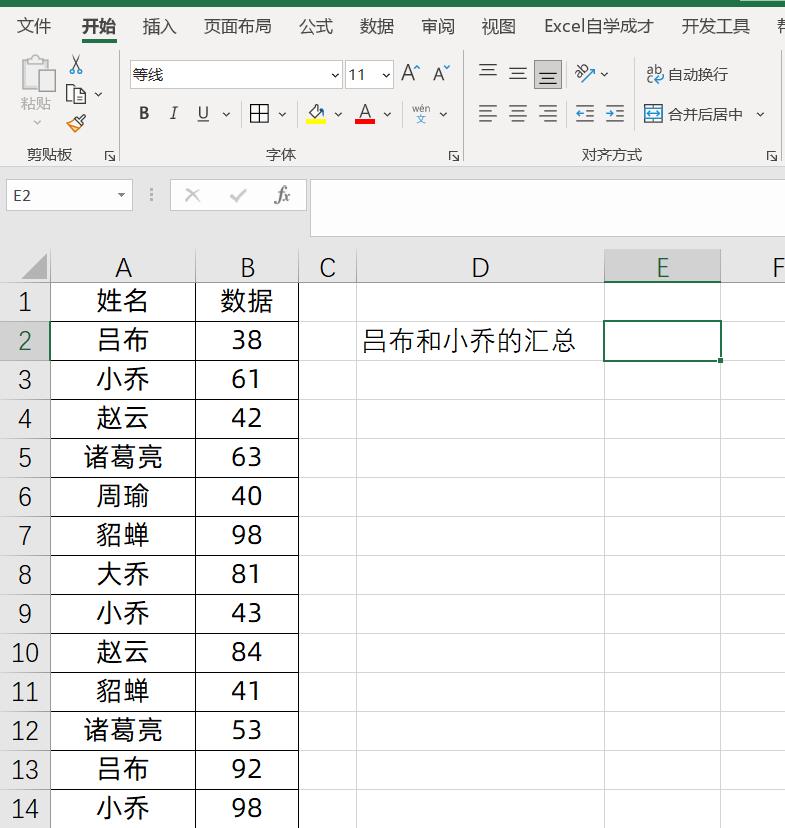The height and width of the screenshot is (828, 785).
Task: Increase indent
Action: pos(615,114)
